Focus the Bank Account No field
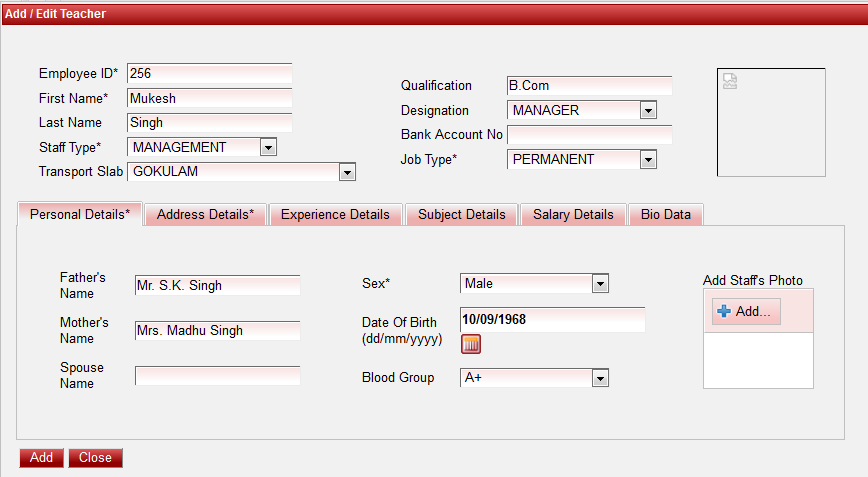 pyautogui.click(x=589, y=135)
